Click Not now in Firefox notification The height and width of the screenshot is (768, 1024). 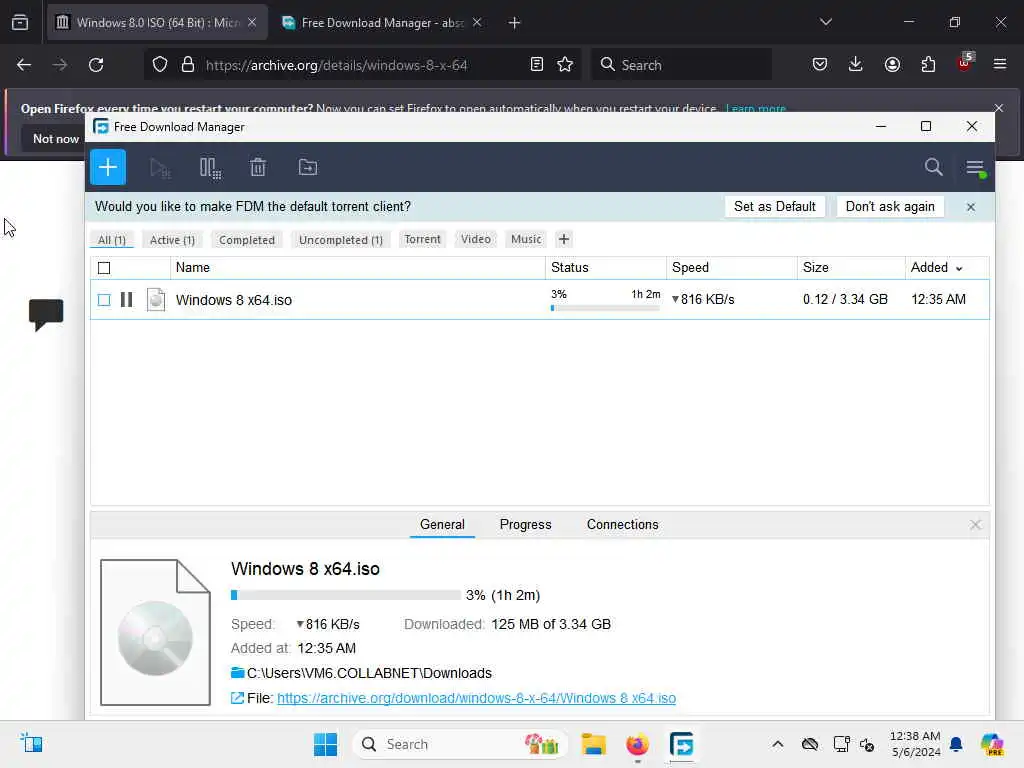[56, 138]
